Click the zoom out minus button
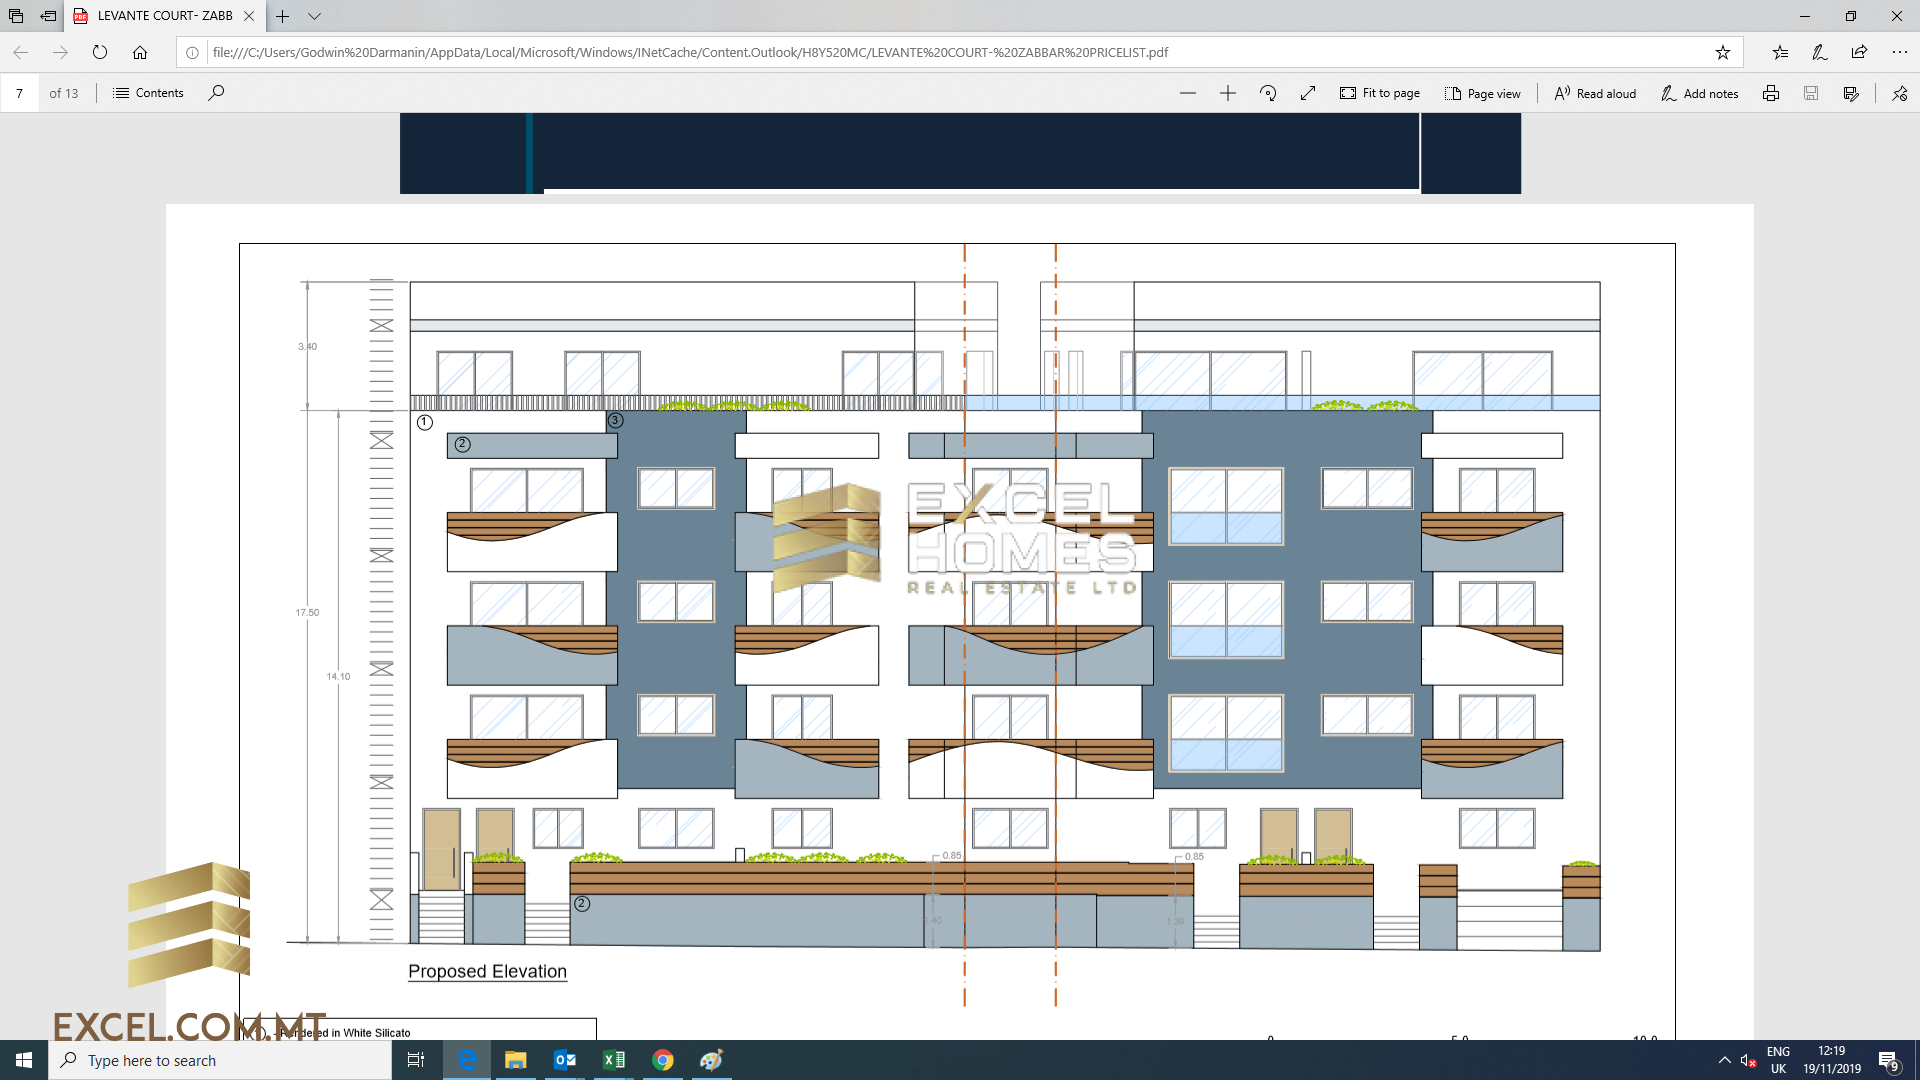This screenshot has height=1080, width=1920. [x=1185, y=92]
